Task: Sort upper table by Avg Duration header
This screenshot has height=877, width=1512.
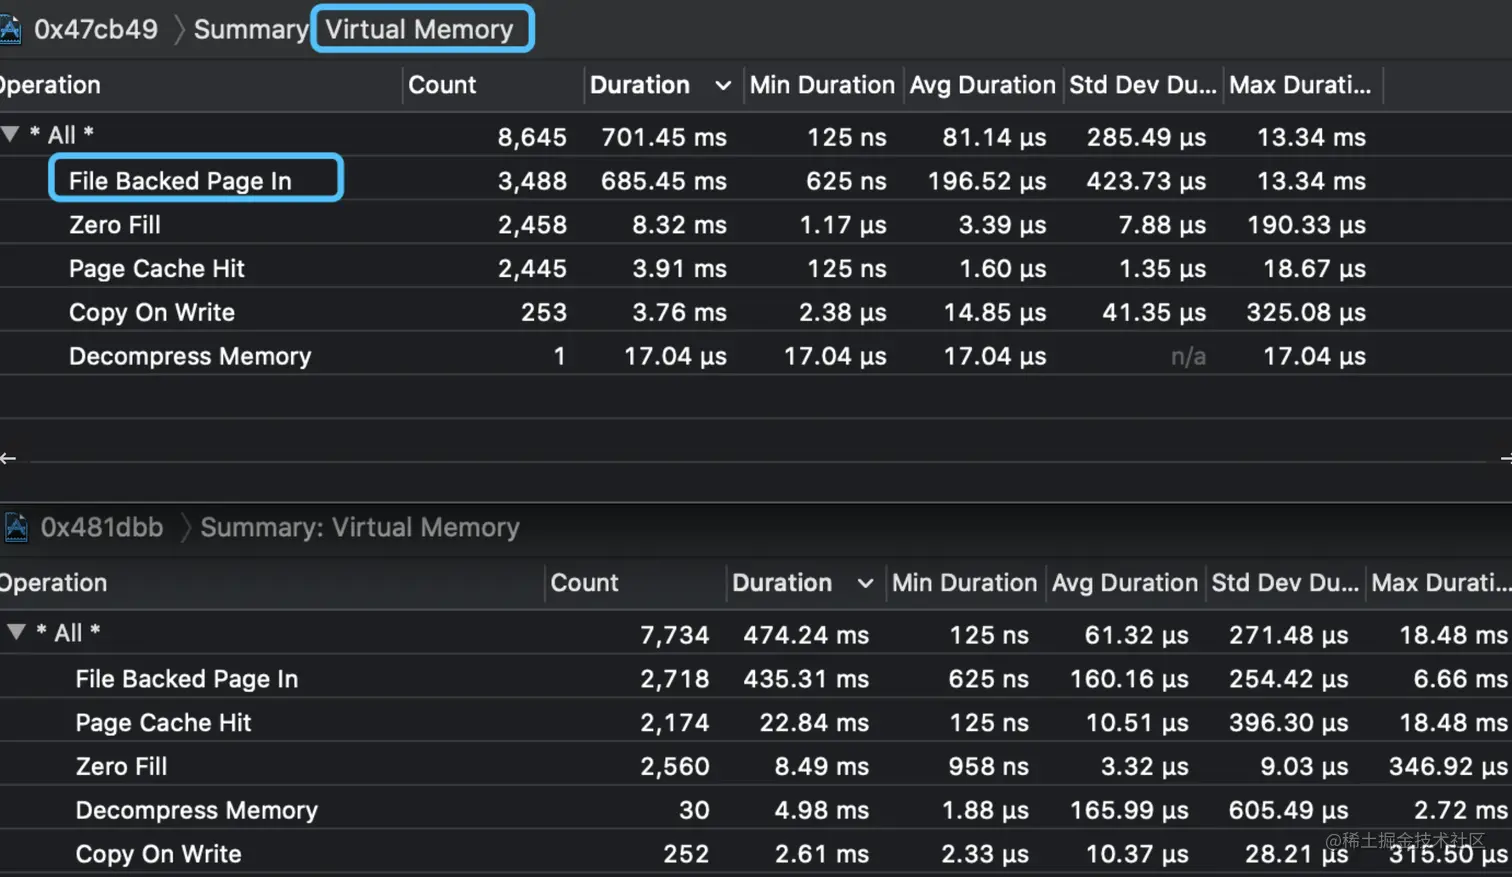Action: tap(982, 85)
